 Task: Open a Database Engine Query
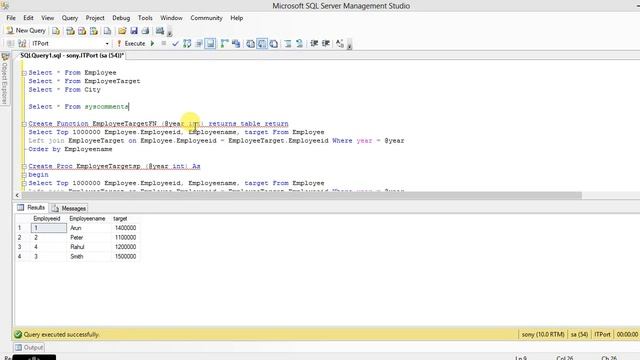tap(56, 31)
